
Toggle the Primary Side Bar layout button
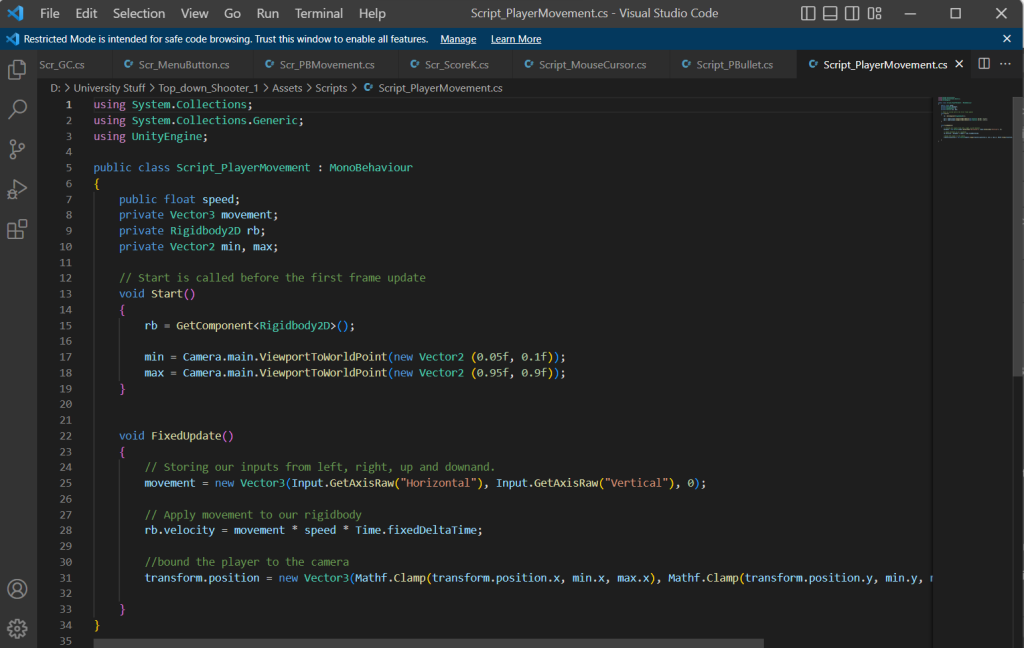(809, 14)
